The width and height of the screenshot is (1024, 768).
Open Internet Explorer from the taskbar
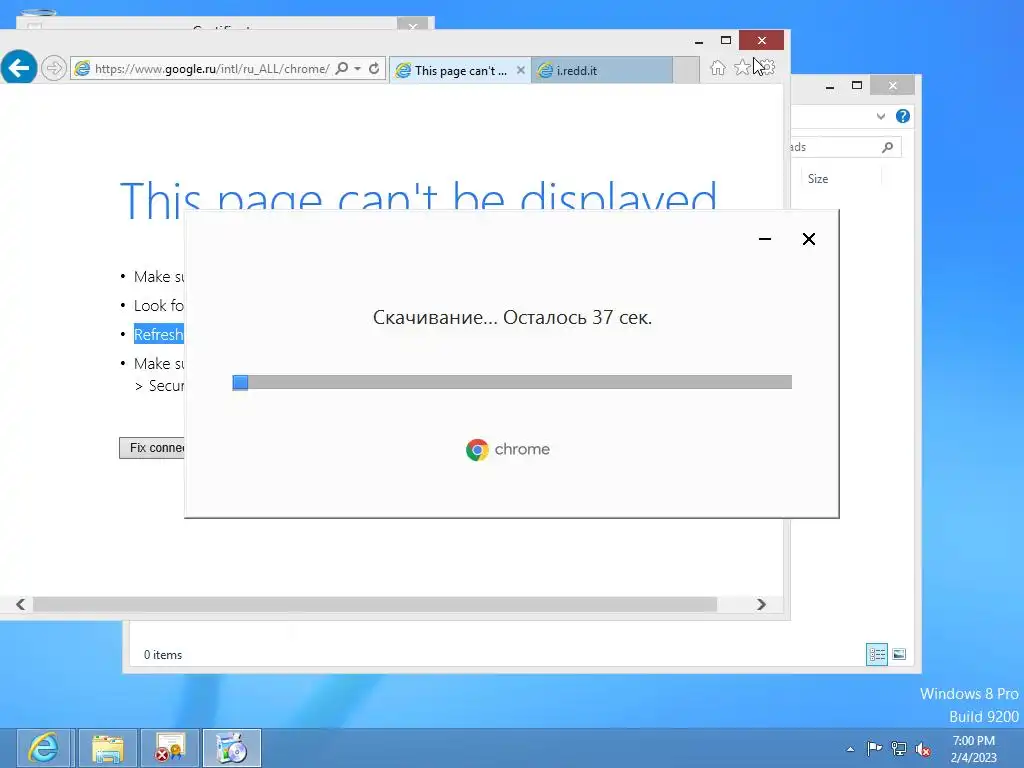[45, 748]
